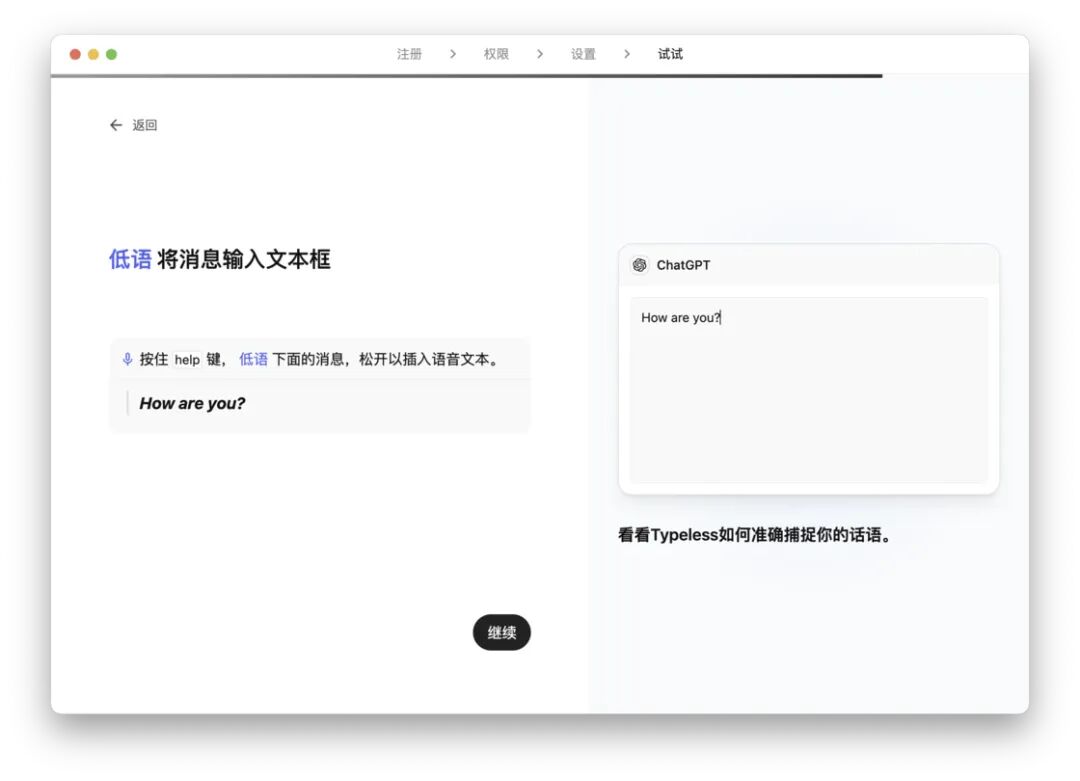The image size is (1080, 781).
Task: Click the sample phrase "How are you?" in italics
Action: [x=192, y=404]
